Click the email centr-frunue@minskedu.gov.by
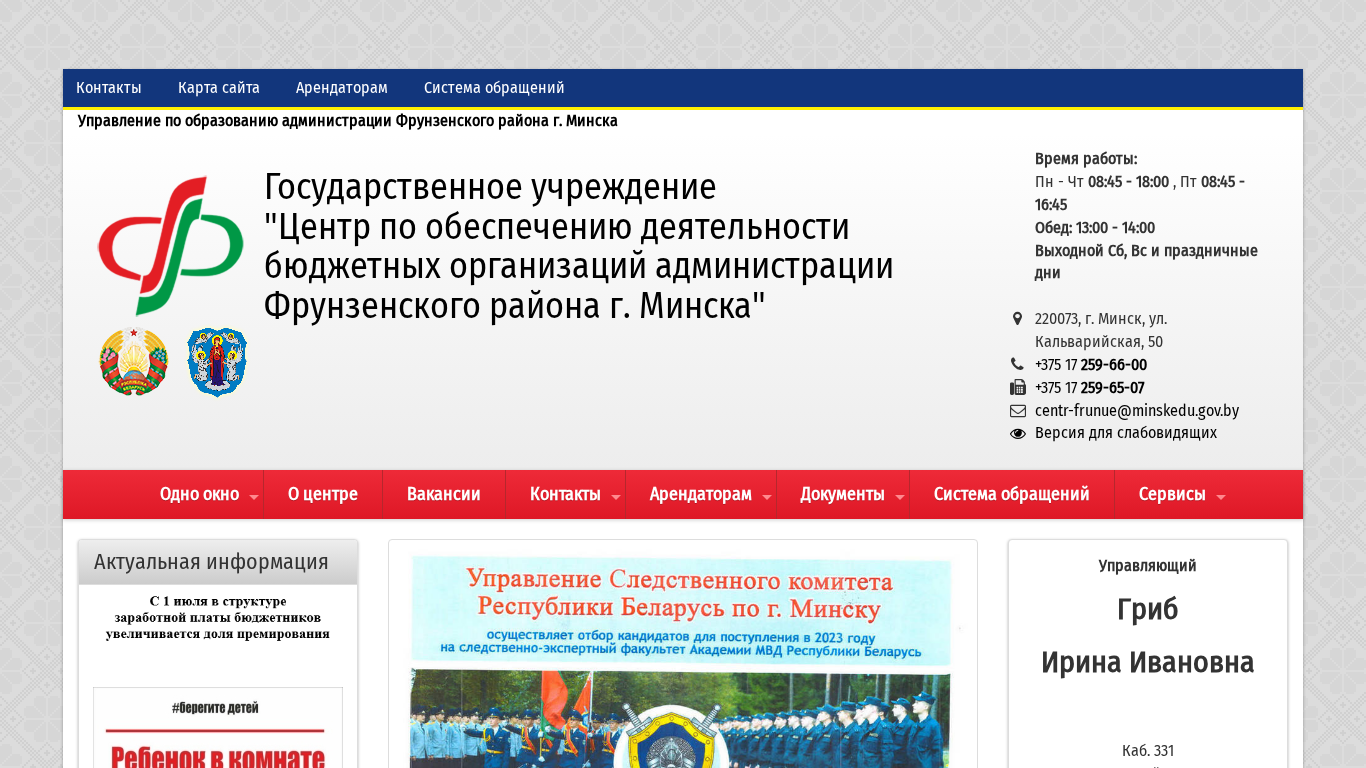Viewport: 1366px width, 768px height. (x=1137, y=411)
